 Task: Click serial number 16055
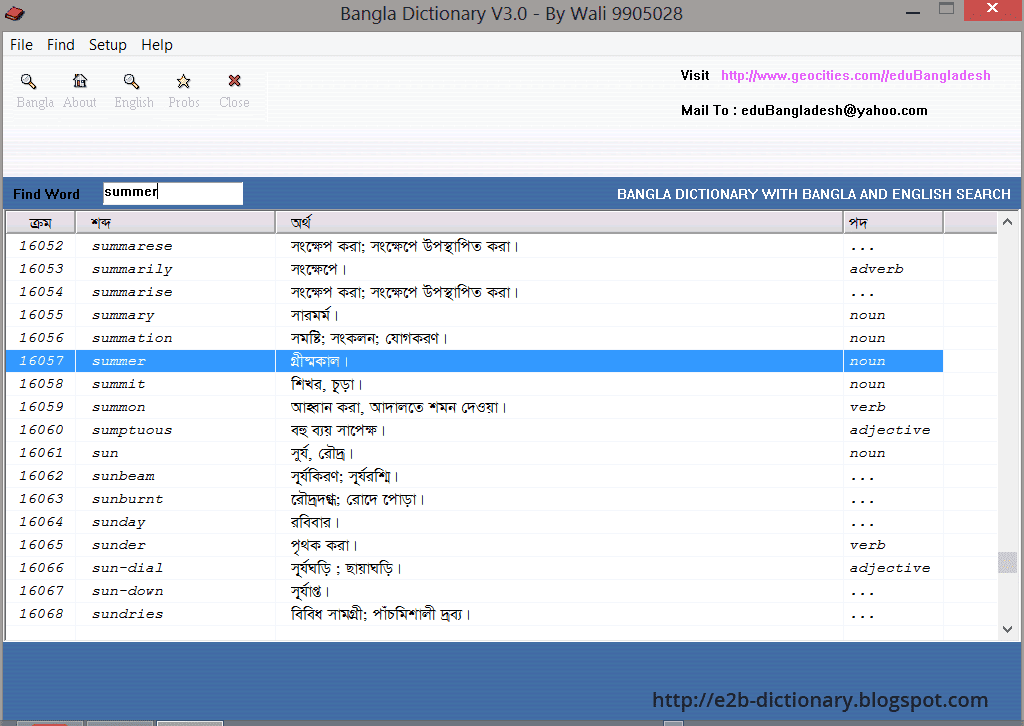tap(41, 315)
